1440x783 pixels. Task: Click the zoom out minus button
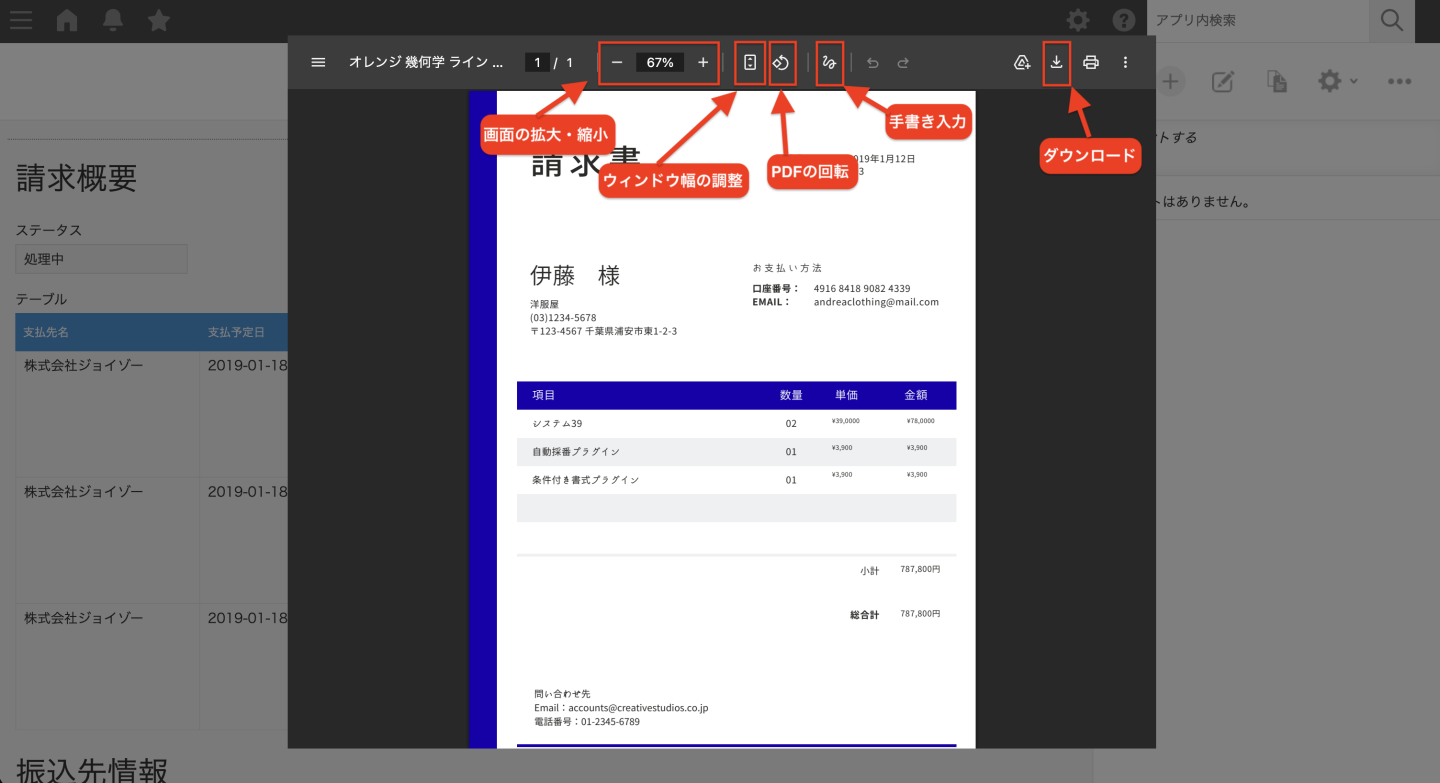click(x=617, y=62)
